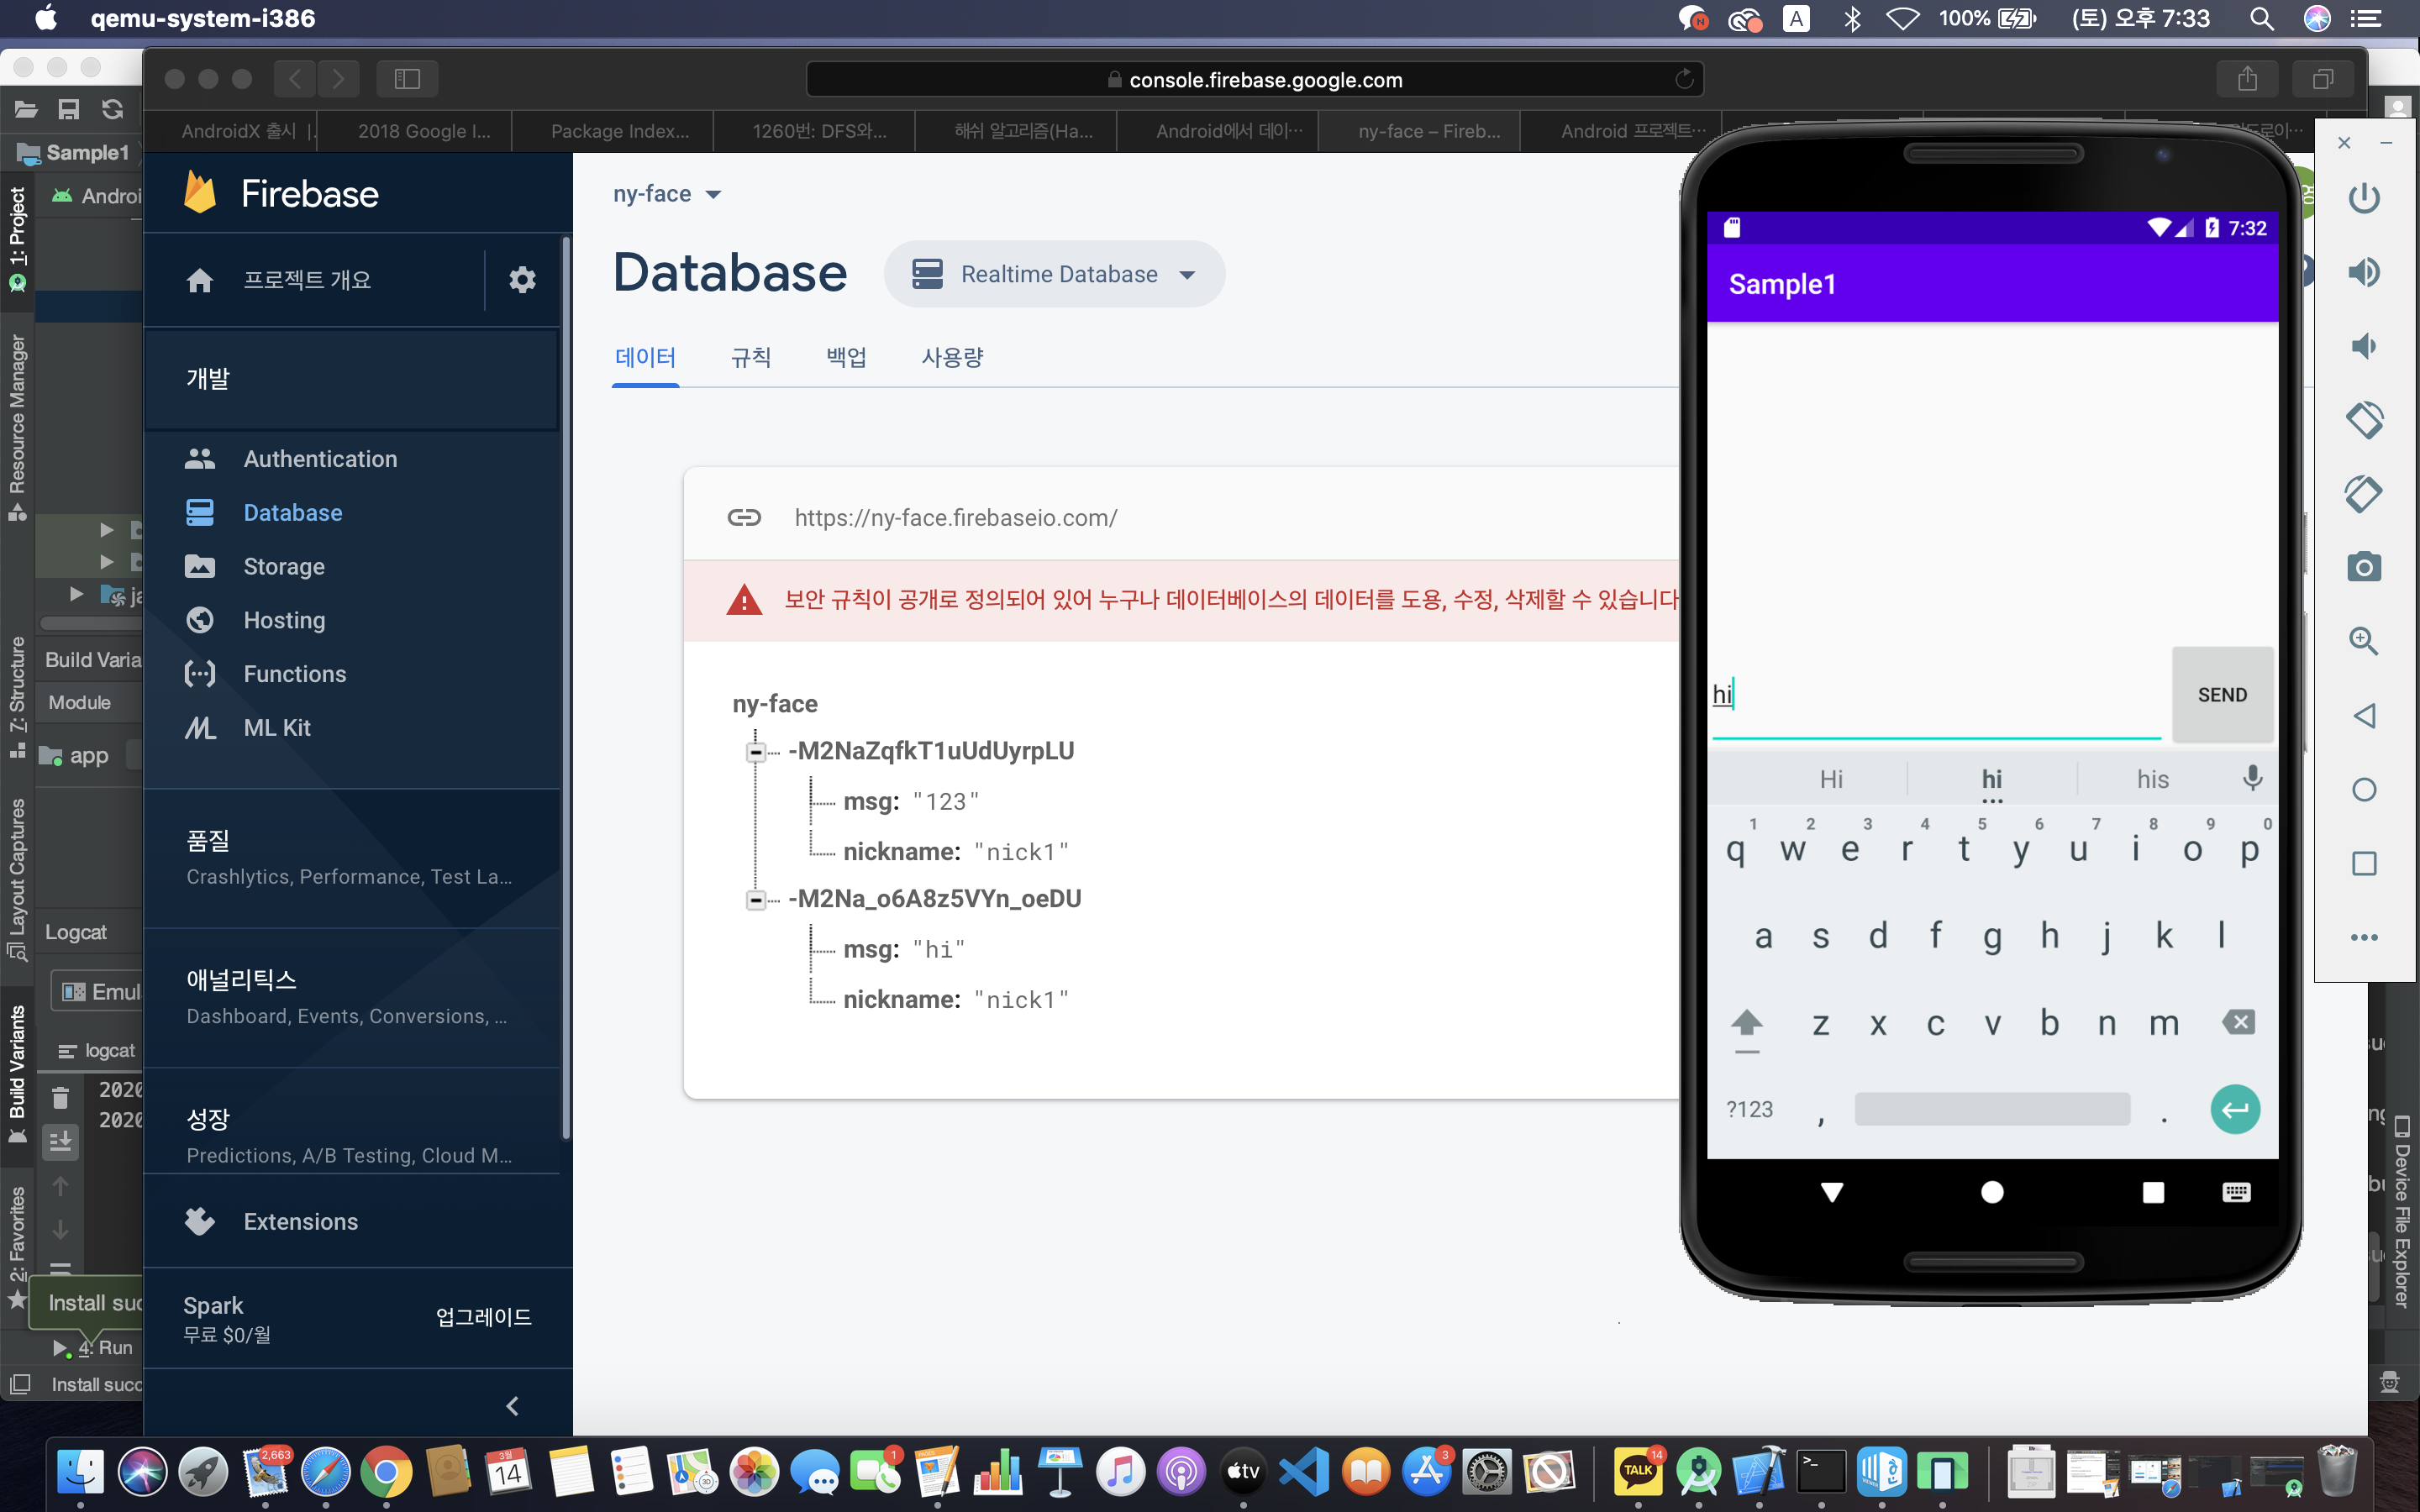This screenshot has height=1512, width=2420.
Task: Open the 사용량 tab
Action: (951, 357)
